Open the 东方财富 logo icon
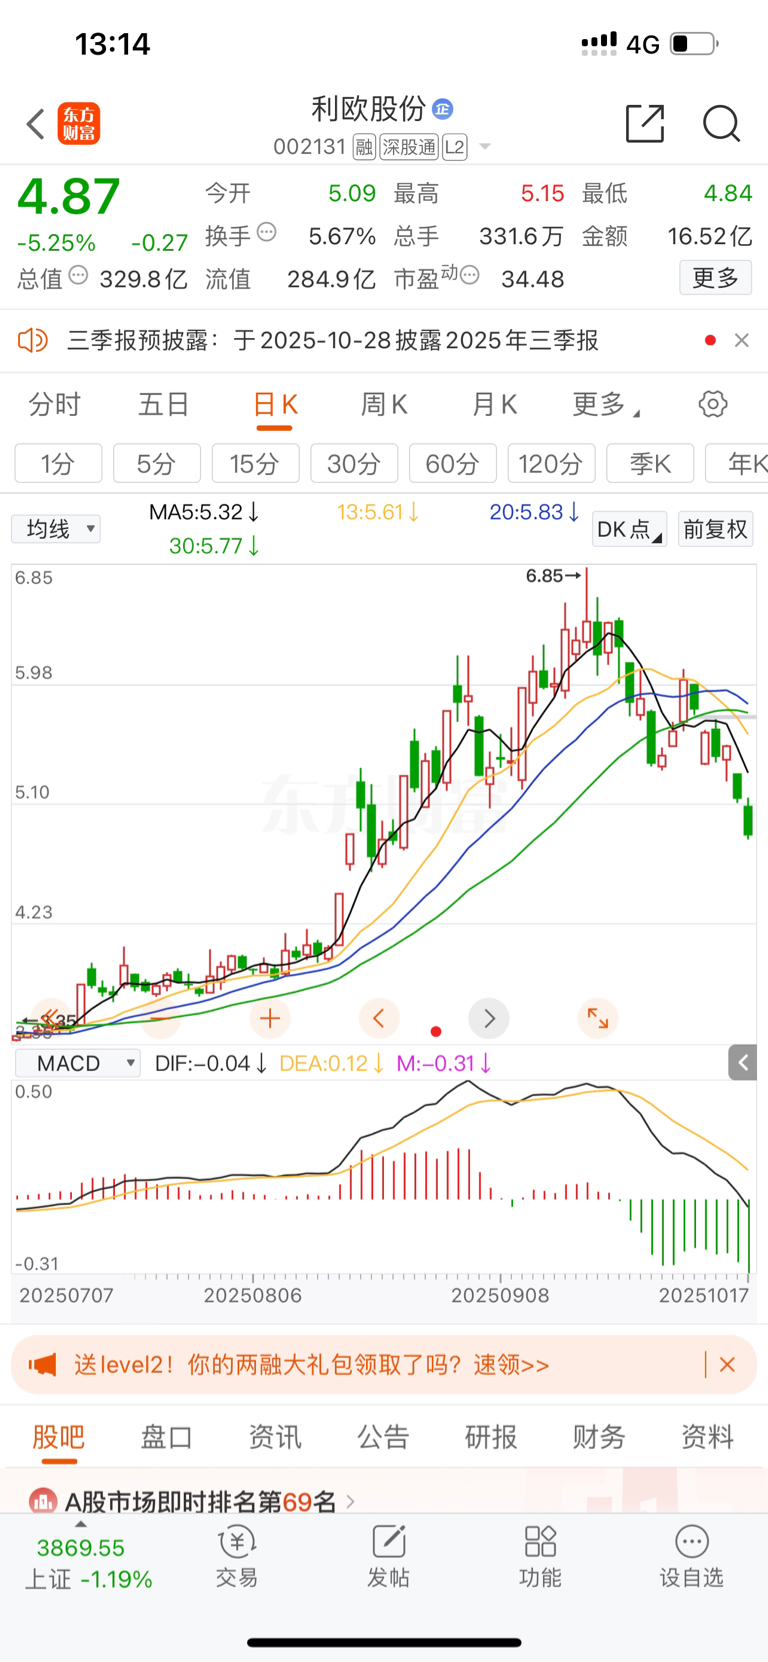 click(x=79, y=124)
